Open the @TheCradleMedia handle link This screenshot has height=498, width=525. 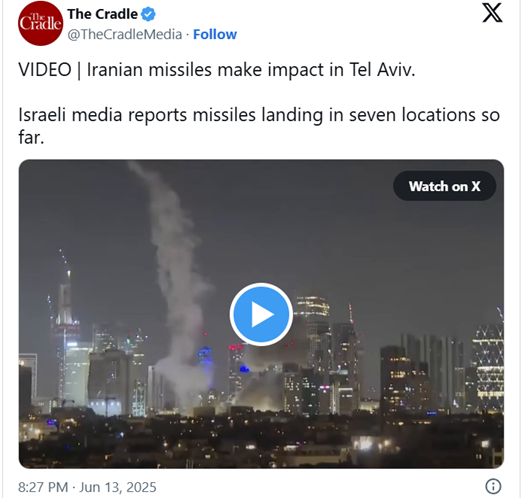coord(125,34)
